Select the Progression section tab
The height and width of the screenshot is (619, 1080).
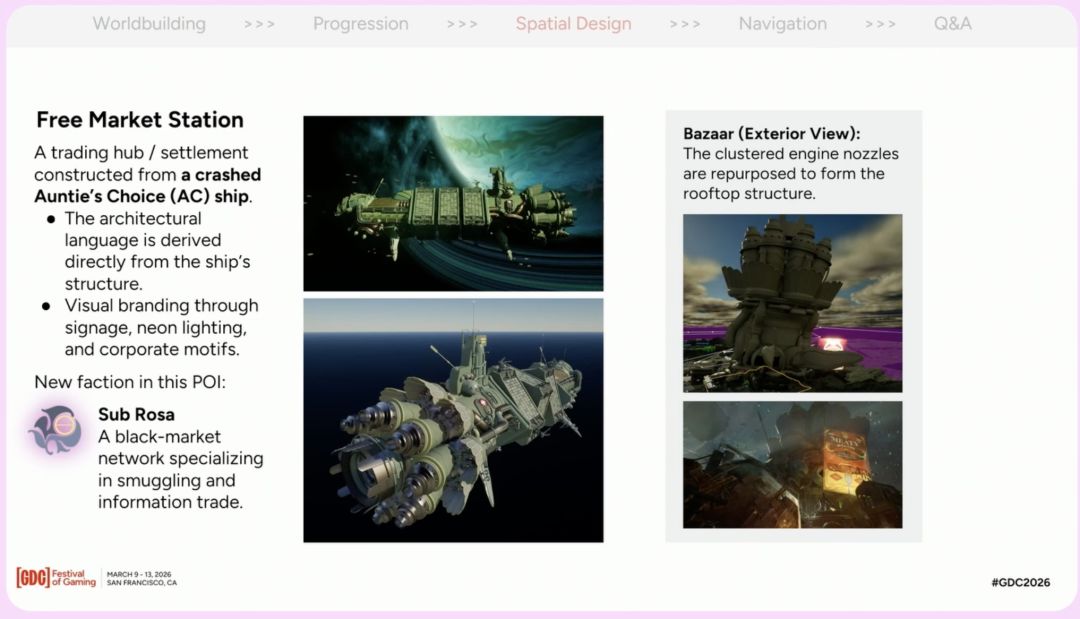tap(360, 23)
